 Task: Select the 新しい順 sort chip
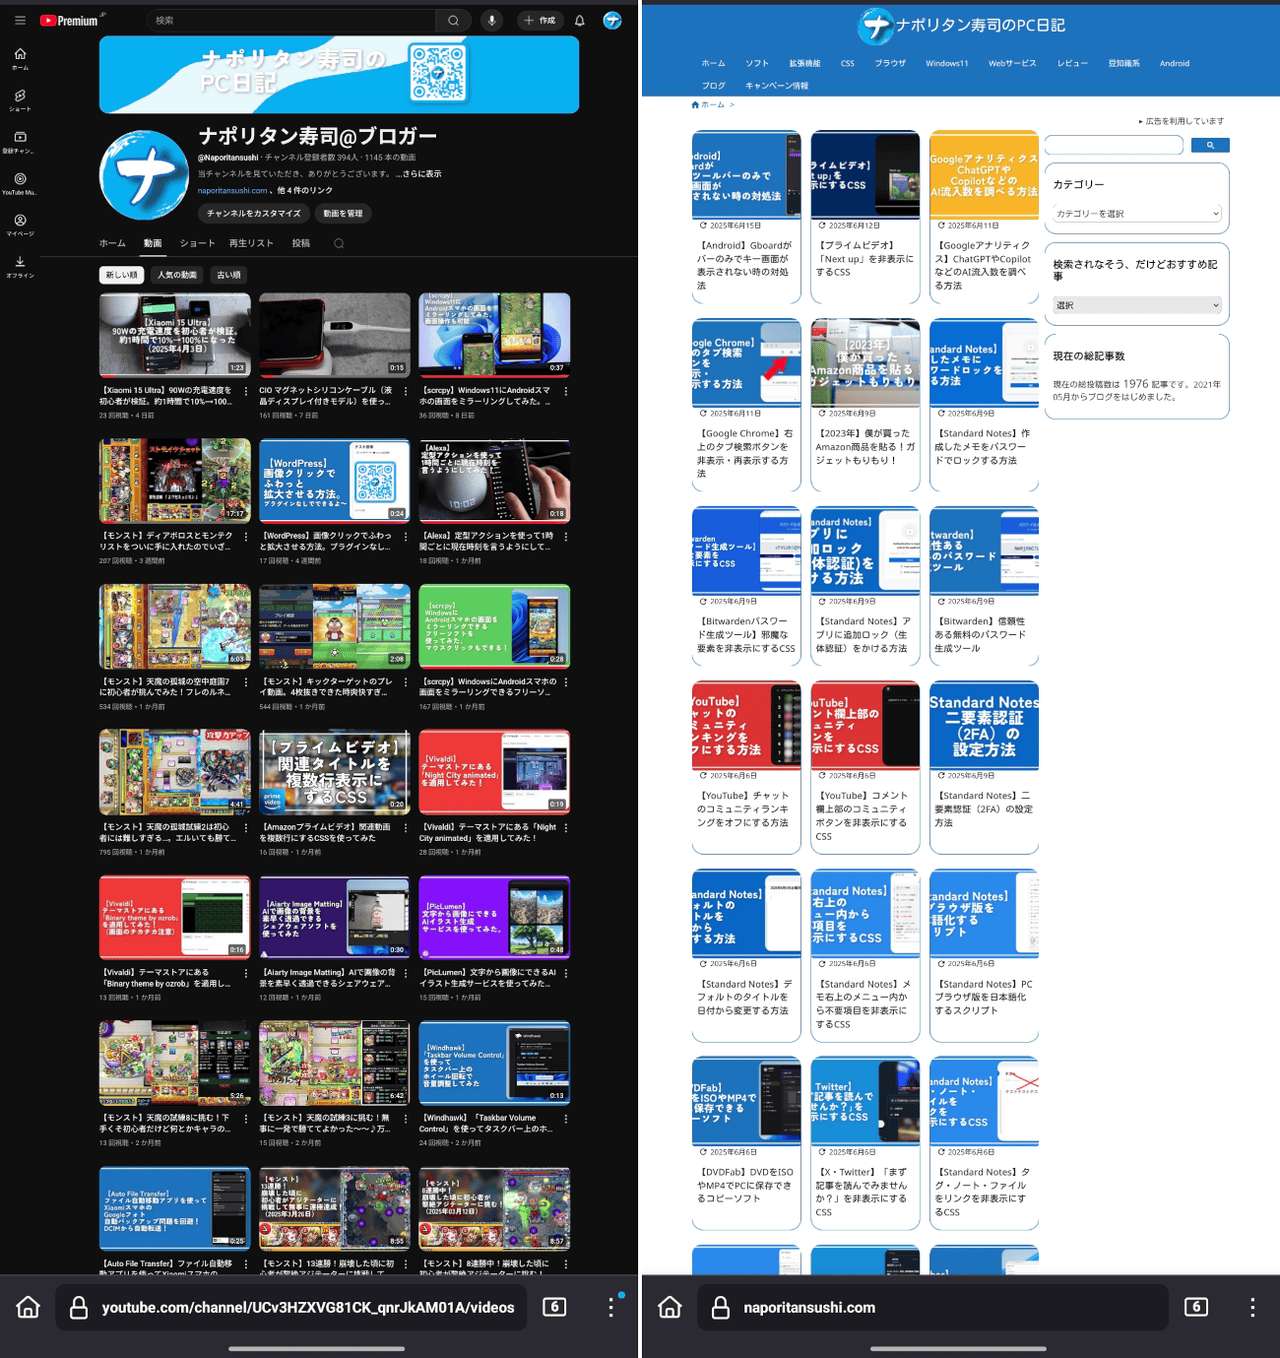[x=122, y=275]
